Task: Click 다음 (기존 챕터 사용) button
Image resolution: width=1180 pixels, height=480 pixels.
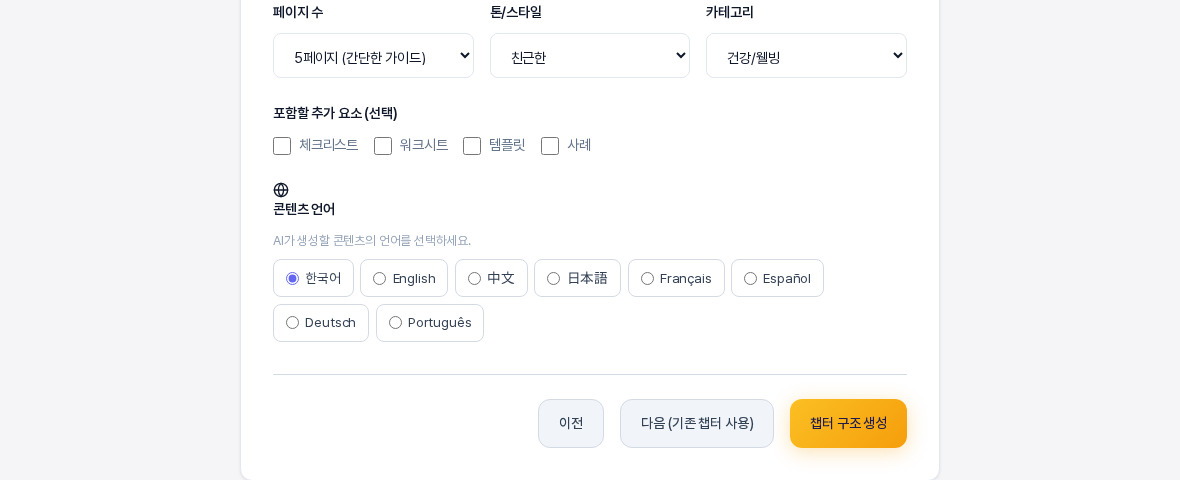Action: tap(697, 424)
